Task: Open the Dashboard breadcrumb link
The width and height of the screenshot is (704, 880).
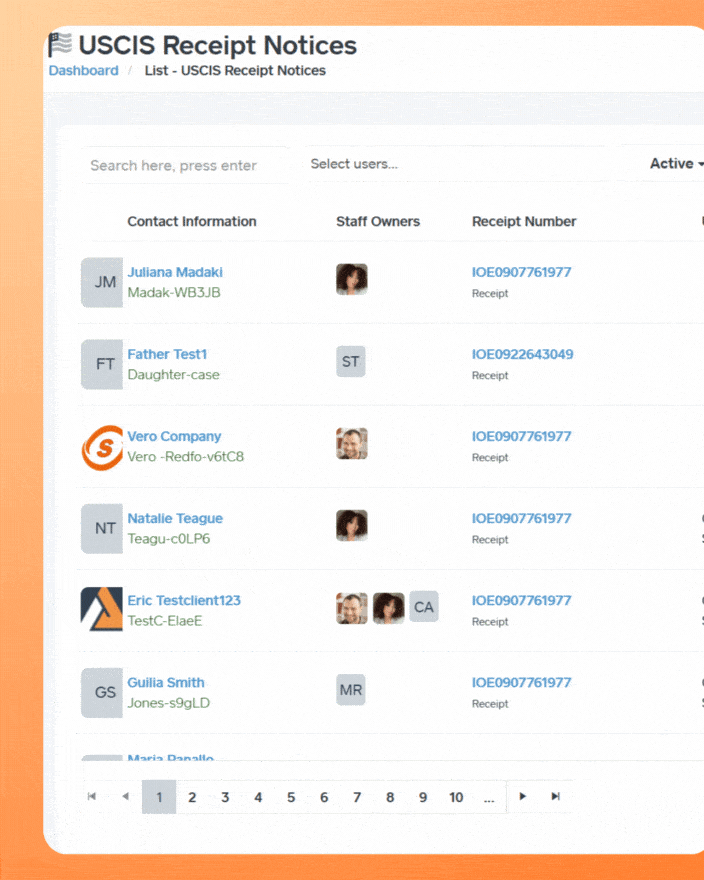Action: pos(83,71)
